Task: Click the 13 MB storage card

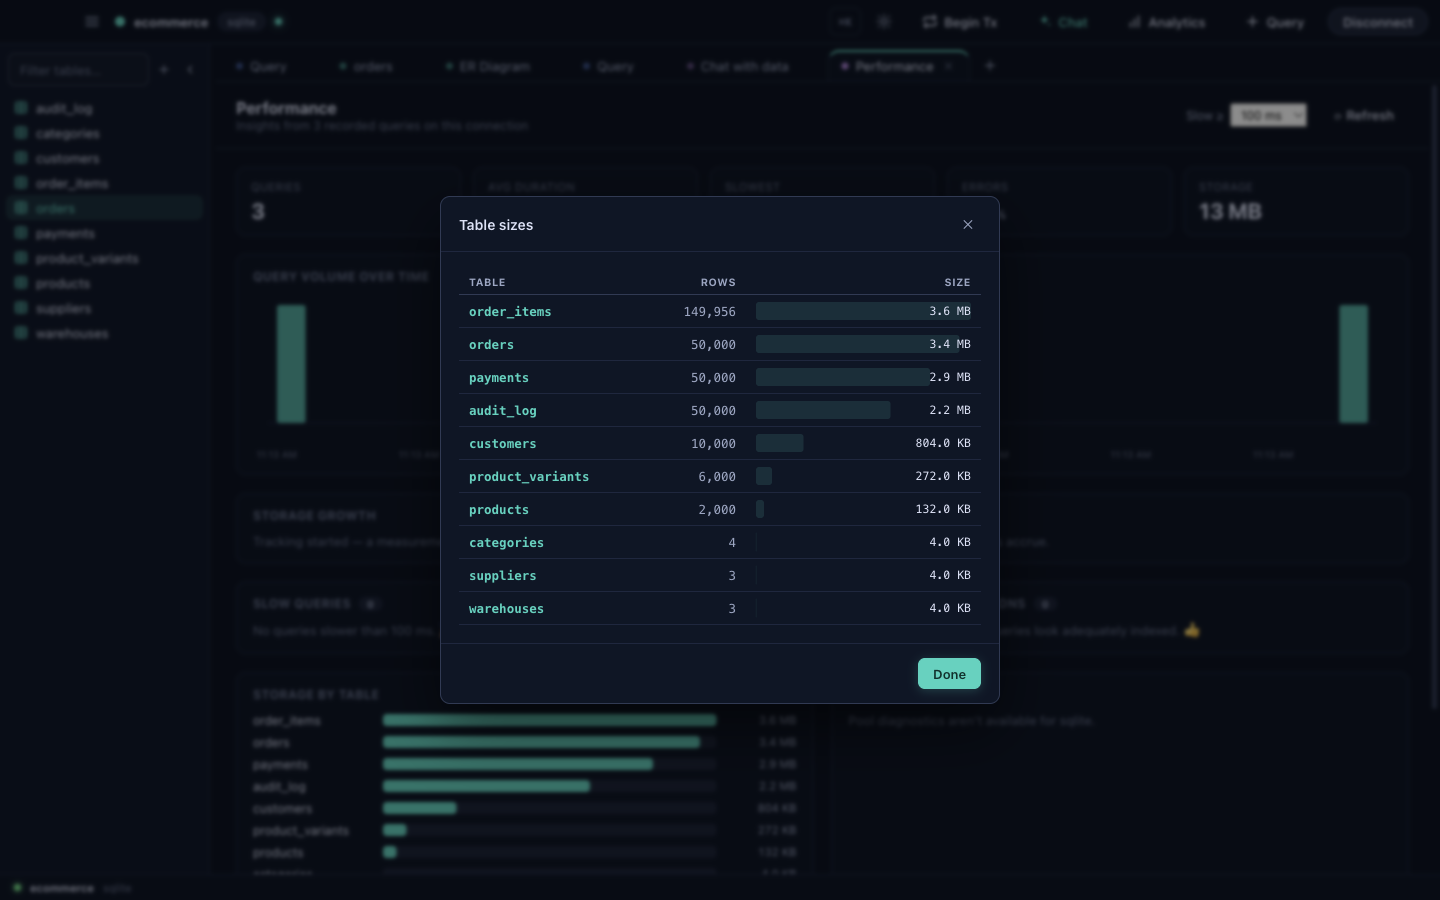Action: 1296,202
